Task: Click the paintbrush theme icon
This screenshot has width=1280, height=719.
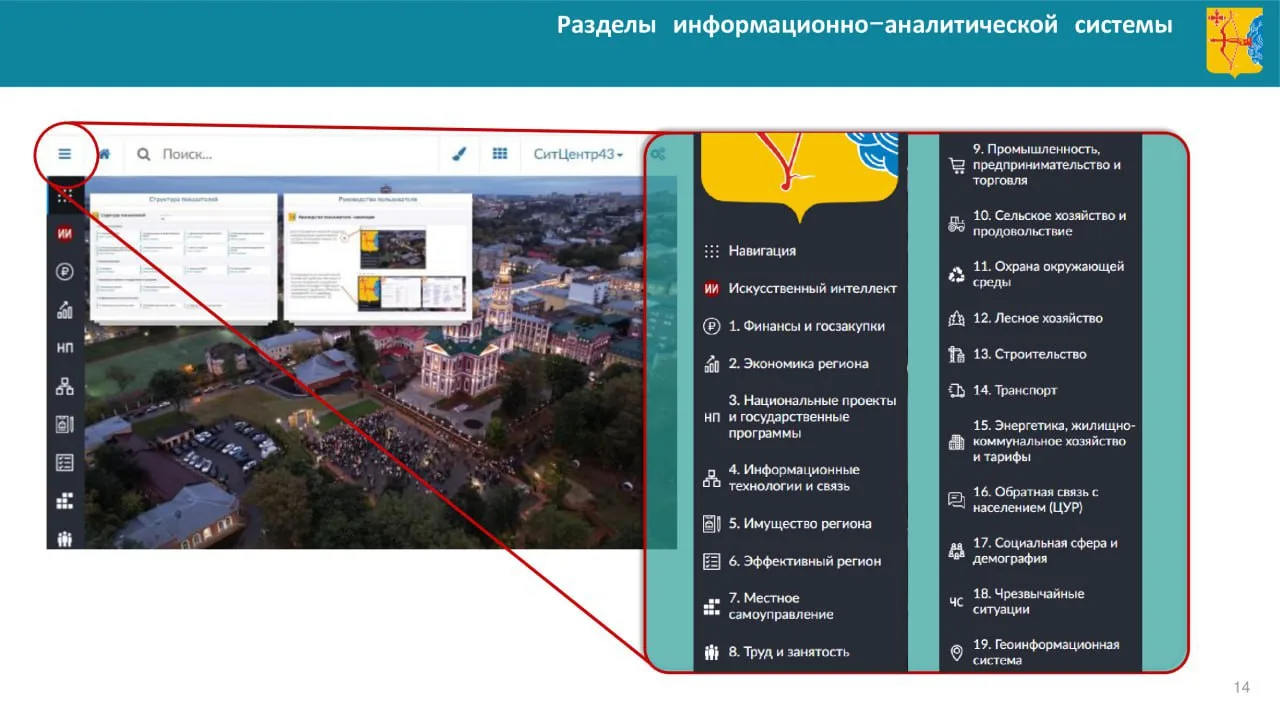Action: point(459,154)
